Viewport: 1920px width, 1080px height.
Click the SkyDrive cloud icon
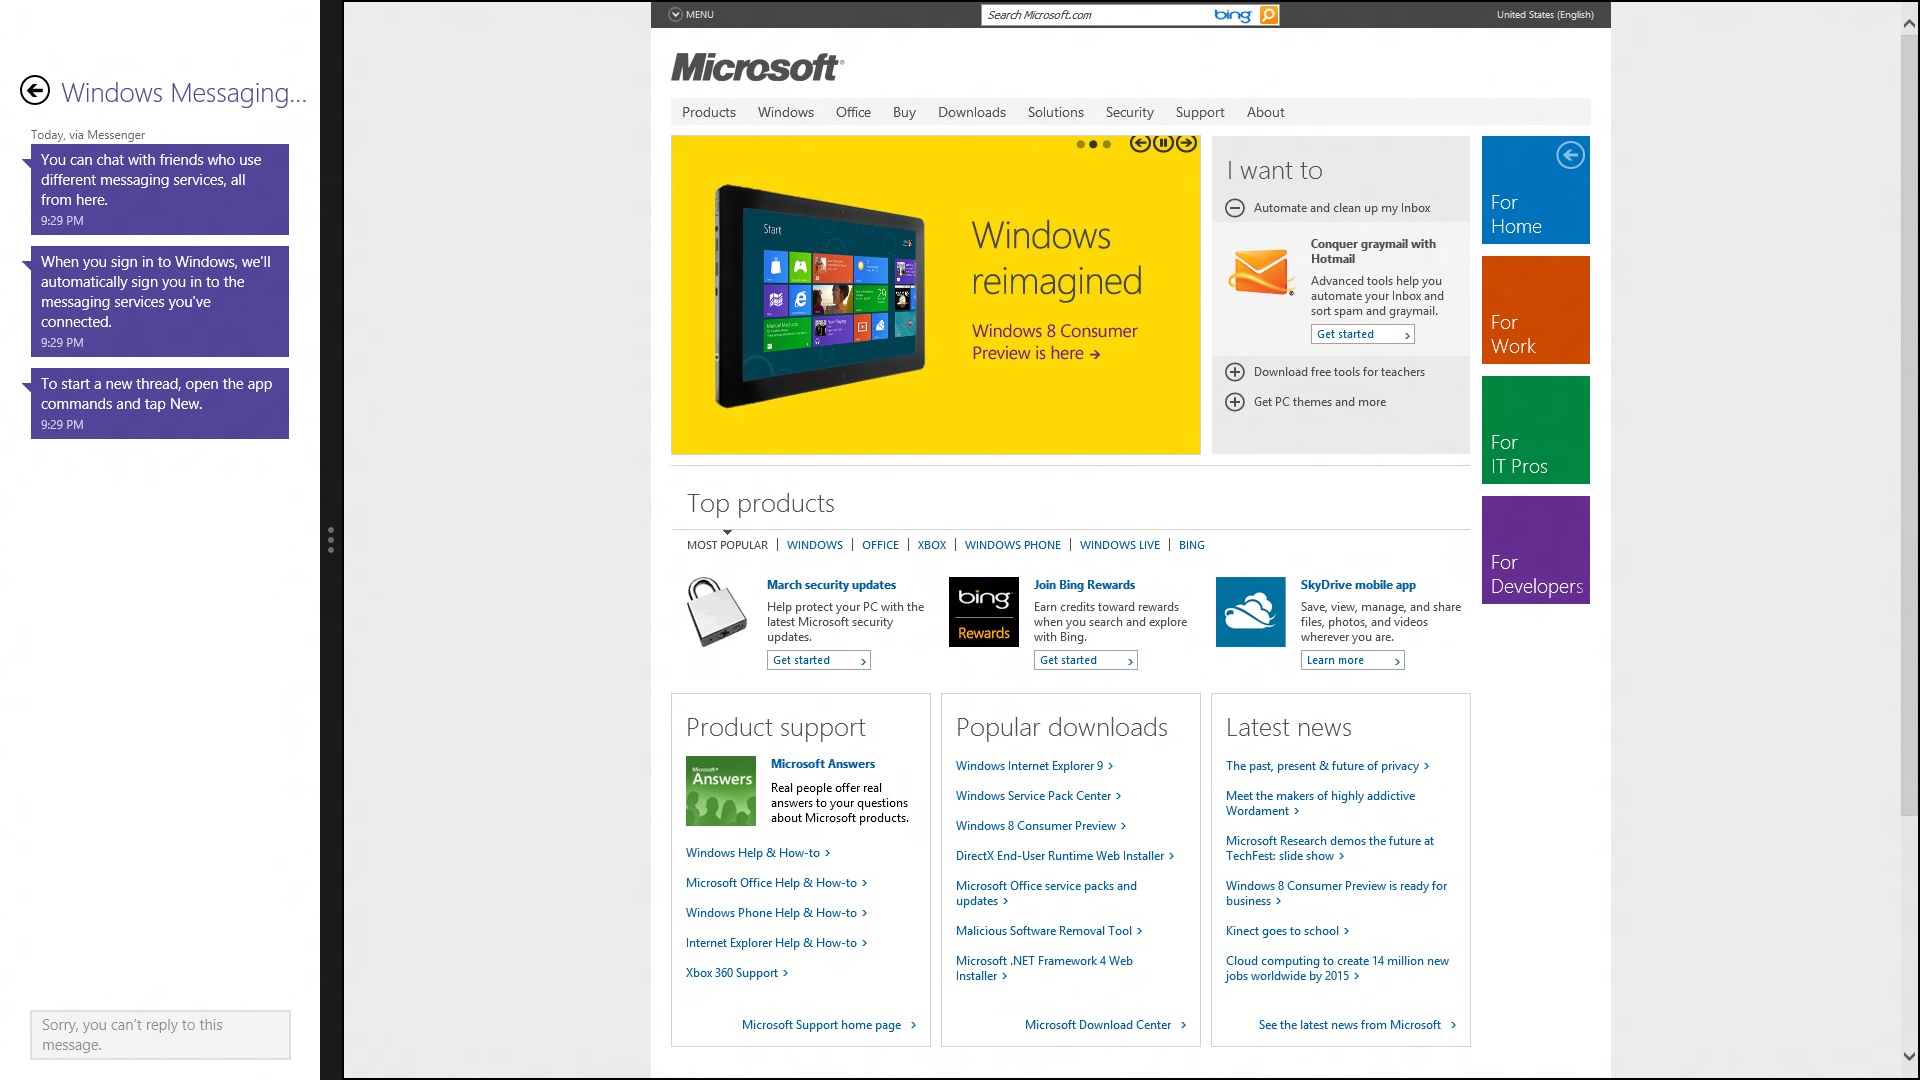tap(1251, 612)
